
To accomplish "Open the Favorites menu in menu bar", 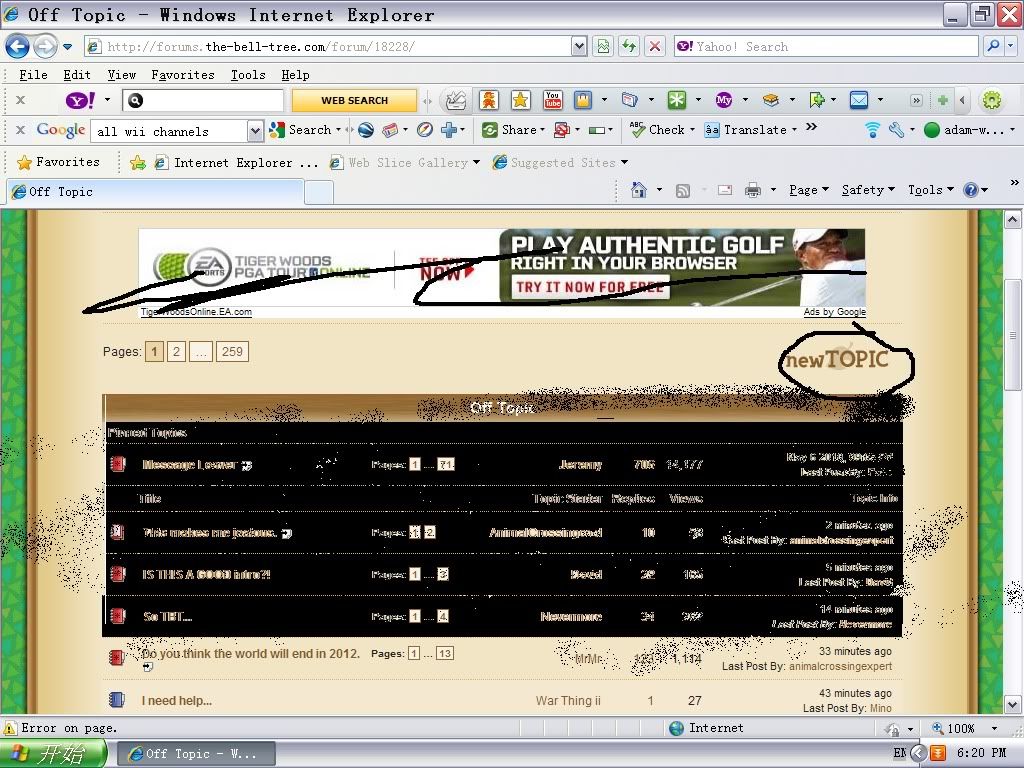I will pos(182,75).
